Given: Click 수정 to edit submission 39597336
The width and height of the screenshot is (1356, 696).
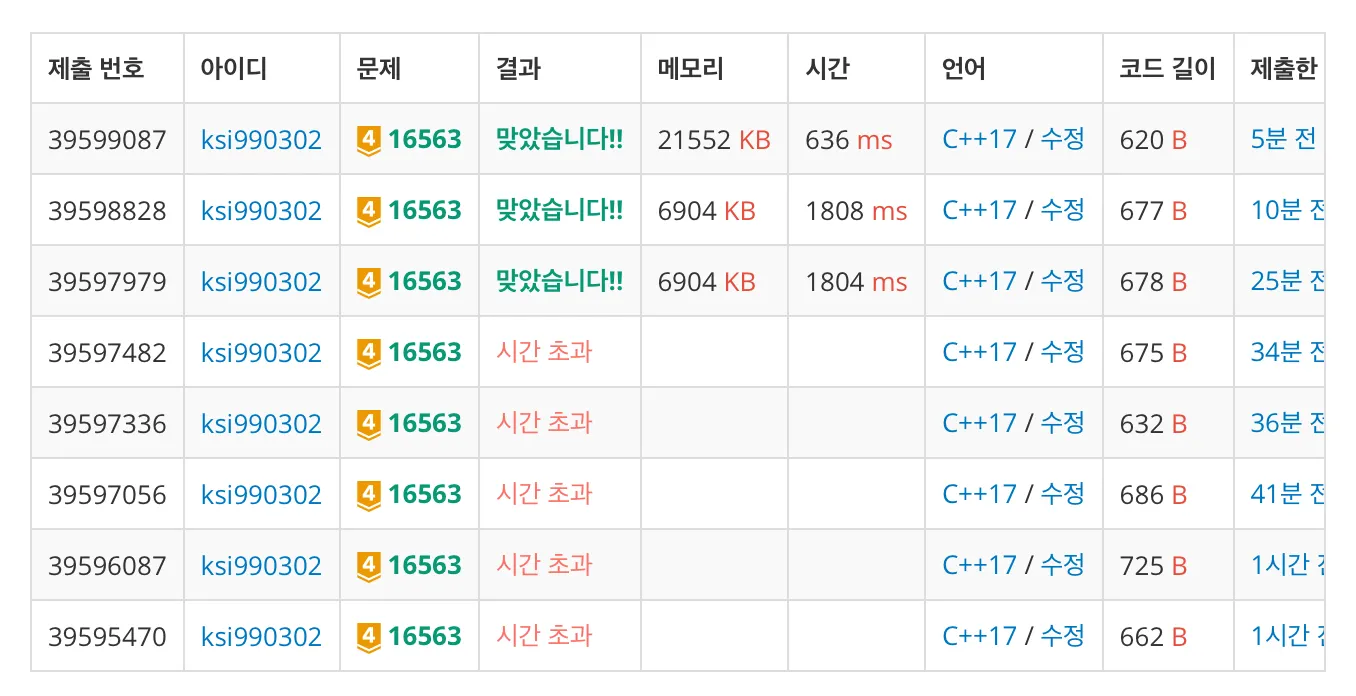Looking at the screenshot, I should pos(1062,424).
